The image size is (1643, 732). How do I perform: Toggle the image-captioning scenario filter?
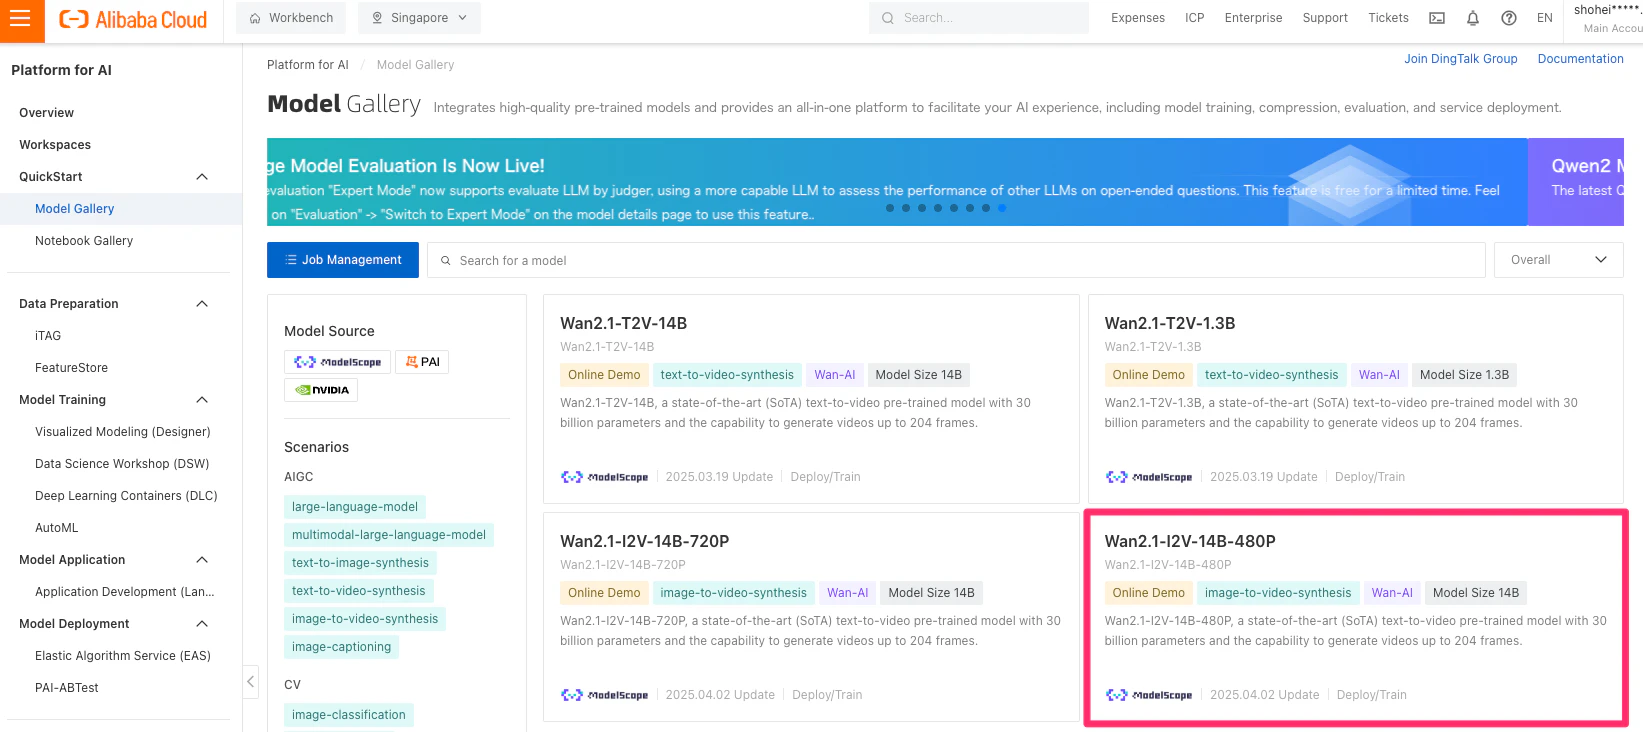pyautogui.click(x=341, y=647)
